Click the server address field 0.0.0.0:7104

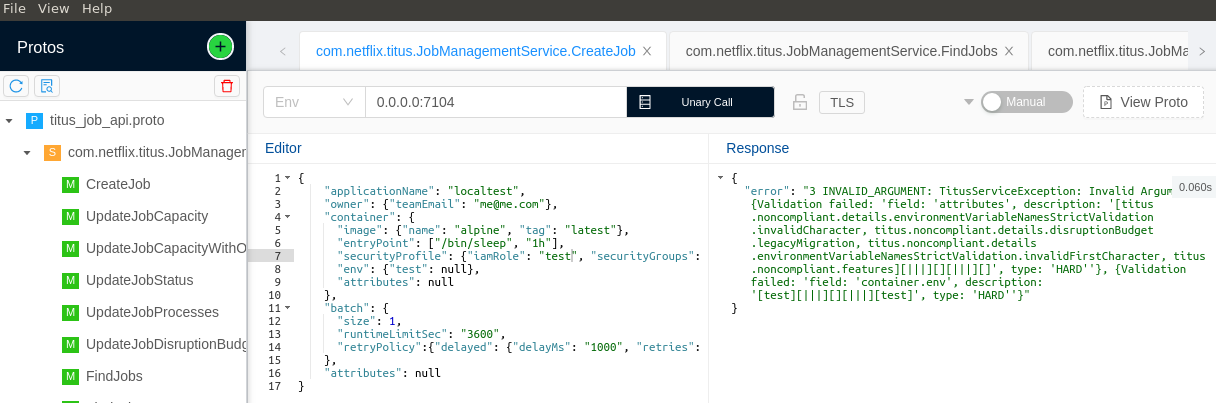coord(495,102)
